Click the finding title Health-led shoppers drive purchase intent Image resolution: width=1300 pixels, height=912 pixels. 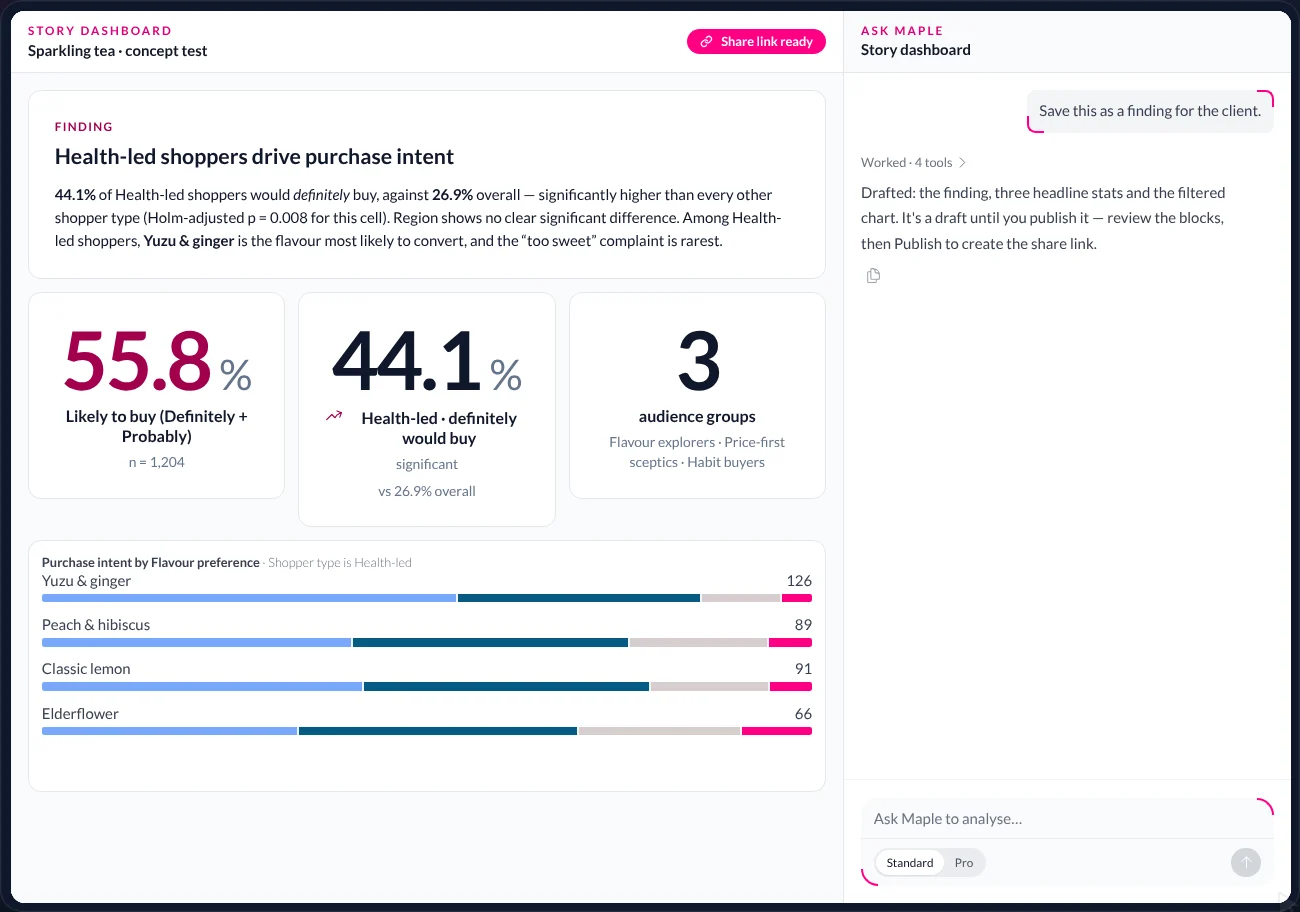pyautogui.click(x=254, y=156)
